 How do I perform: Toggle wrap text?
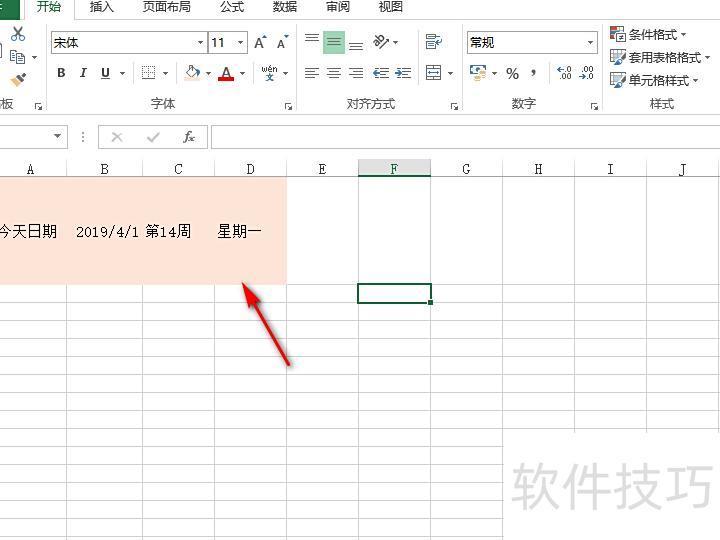click(433, 42)
